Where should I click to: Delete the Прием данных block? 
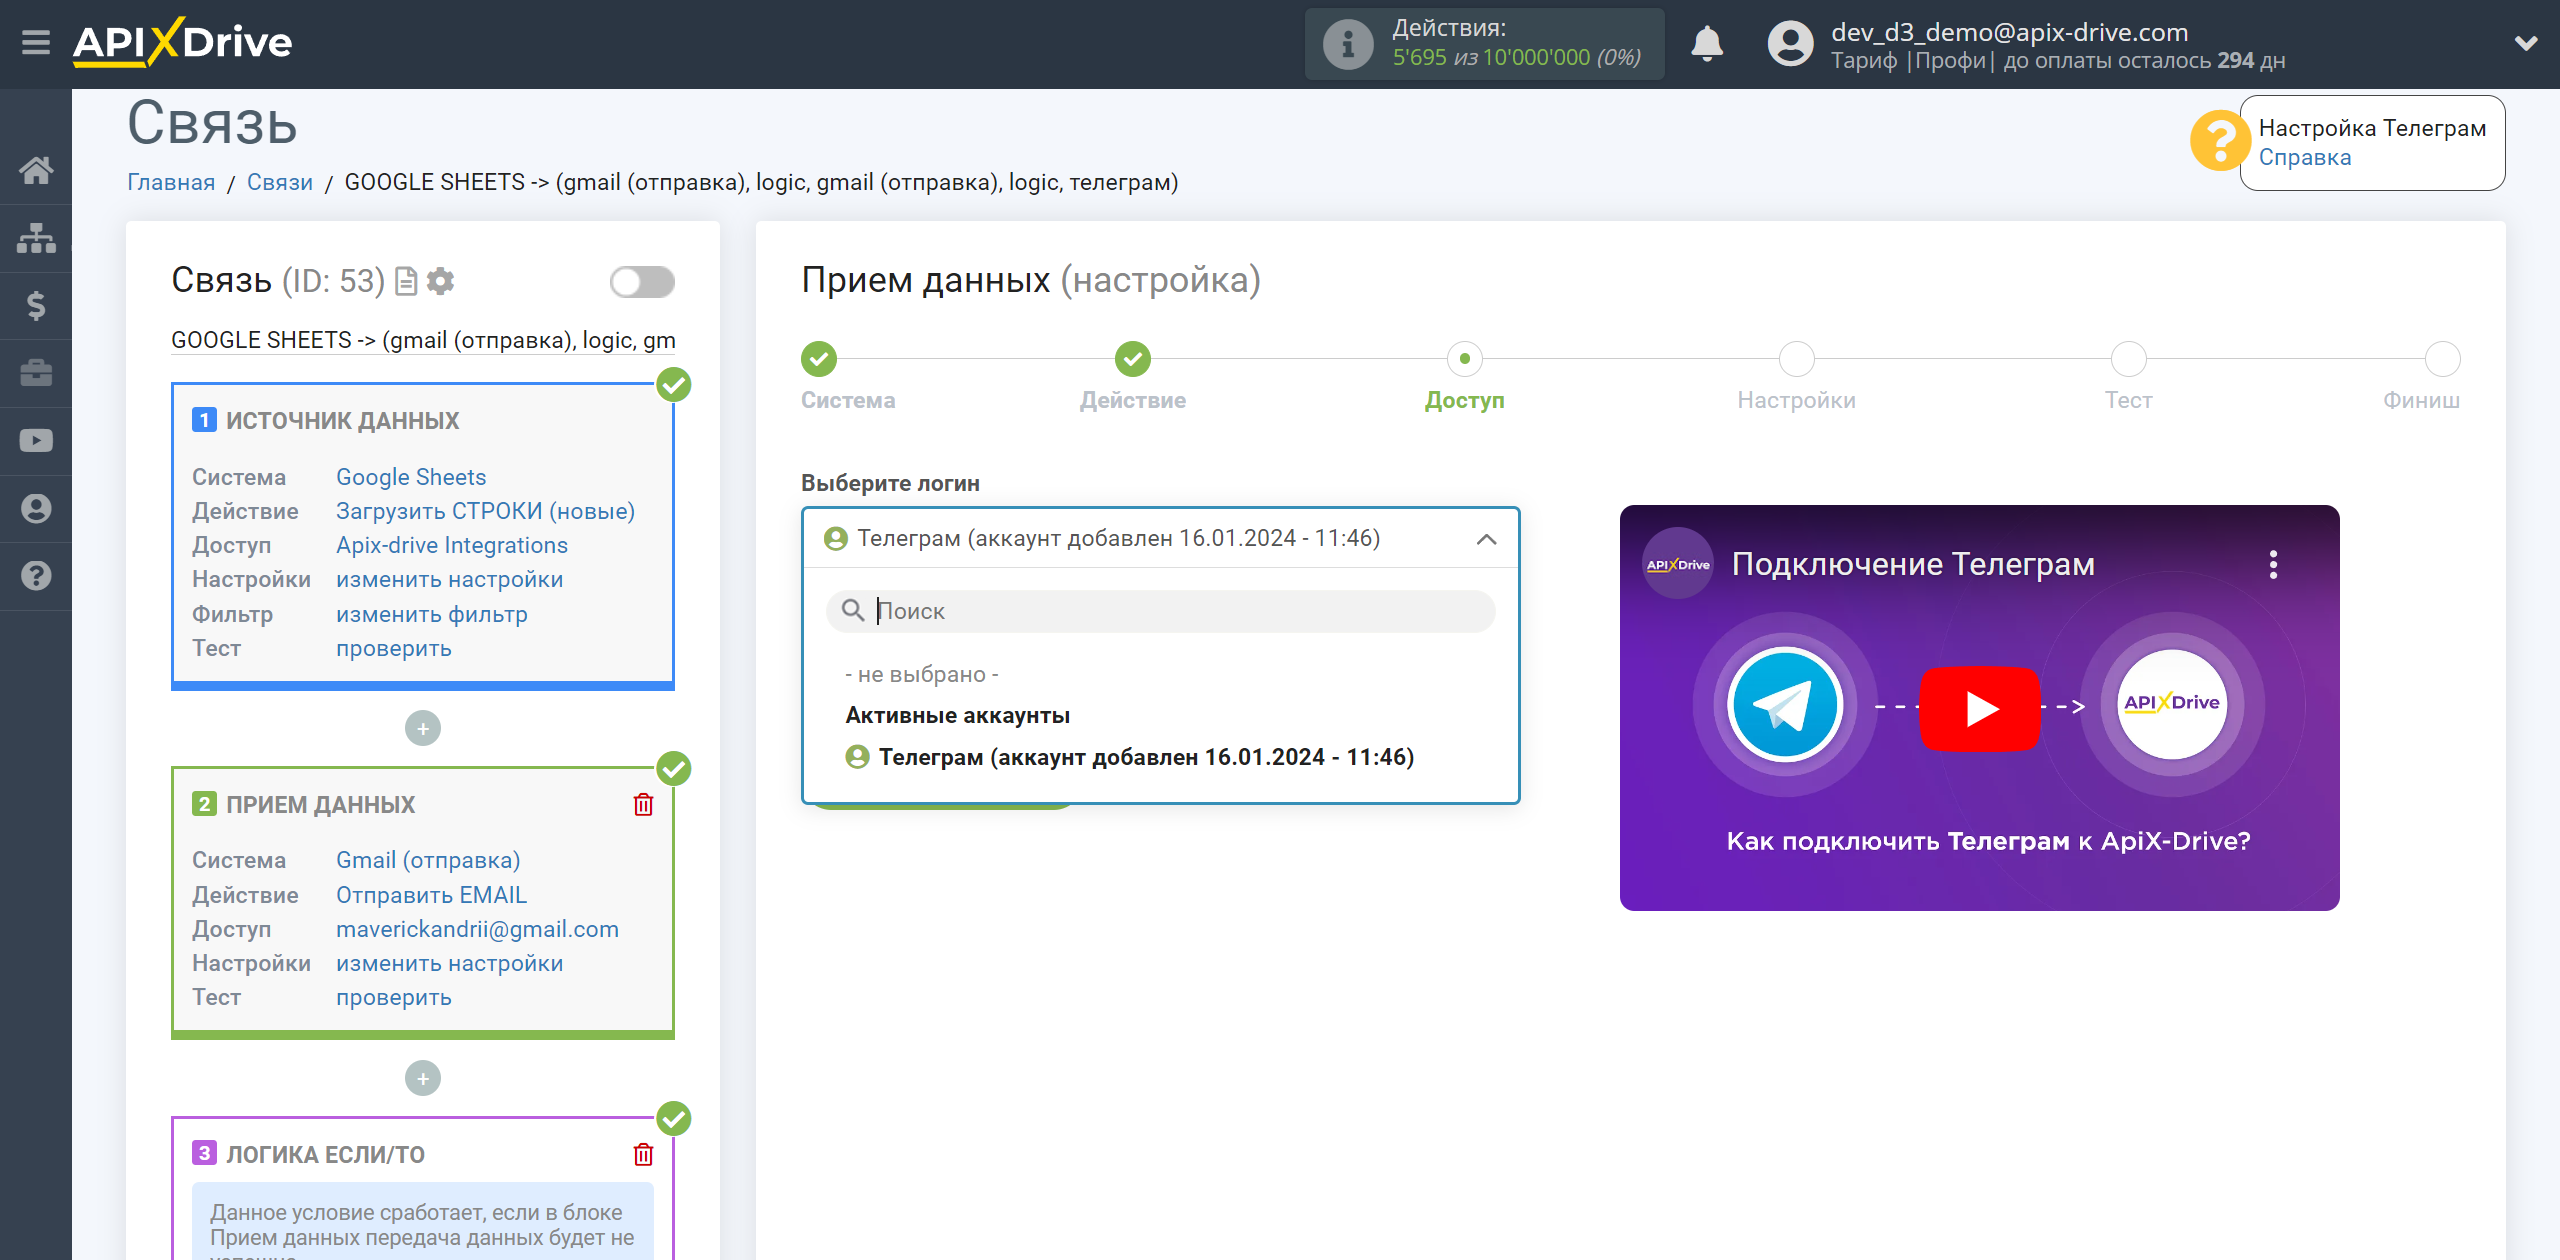point(643,804)
